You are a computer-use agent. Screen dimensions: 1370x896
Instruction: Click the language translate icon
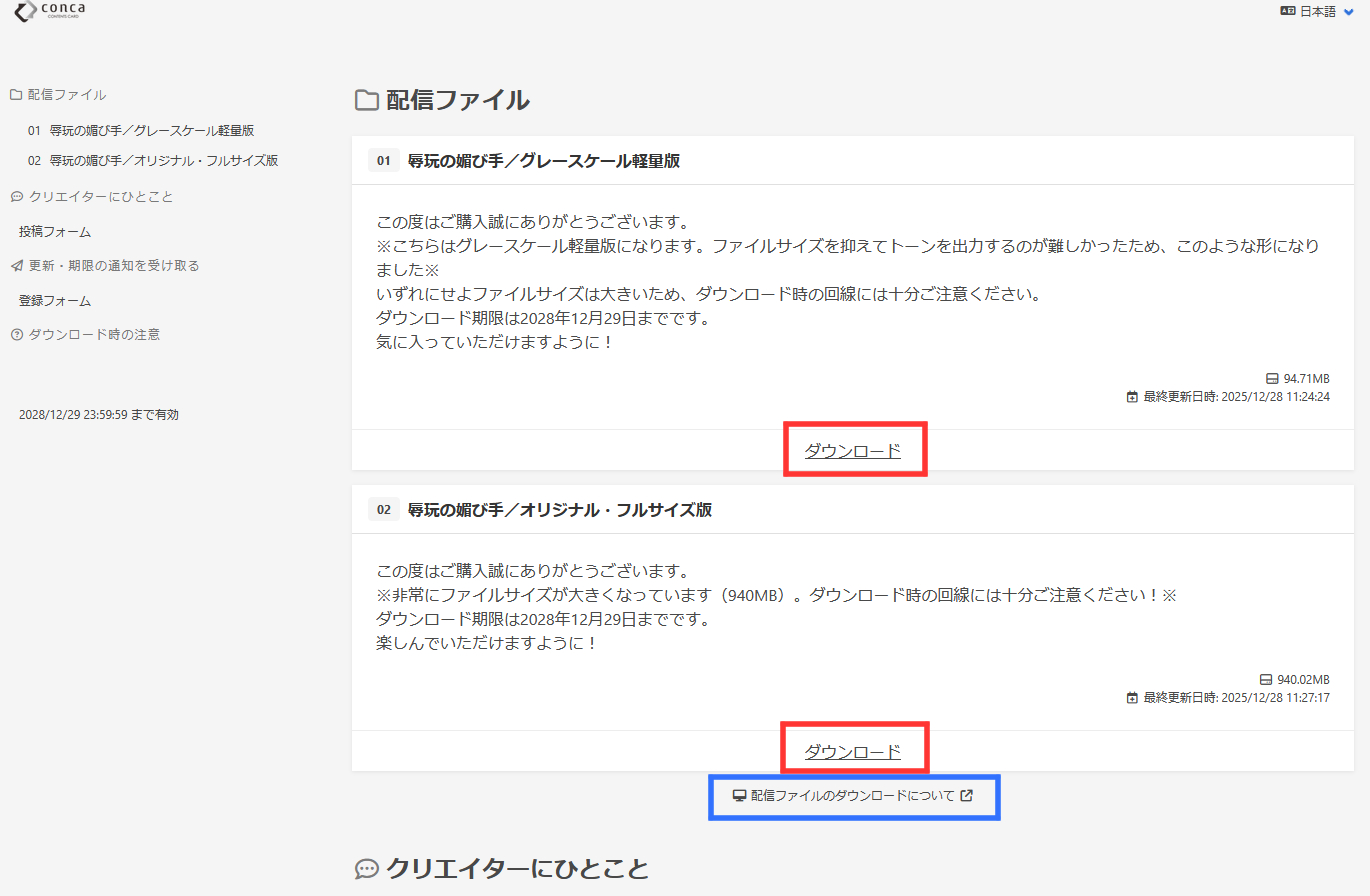[1288, 12]
